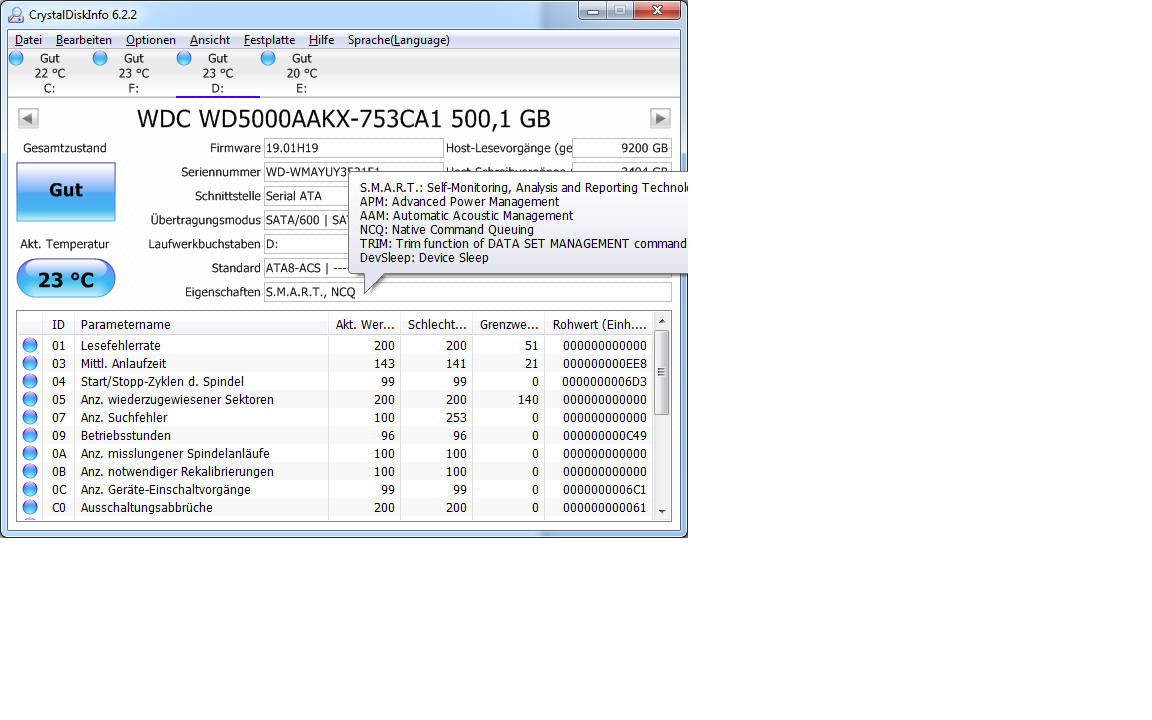1152x720 pixels.
Task: Select the Anz. Suchfehler row name
Action: [x=124, y=417]
